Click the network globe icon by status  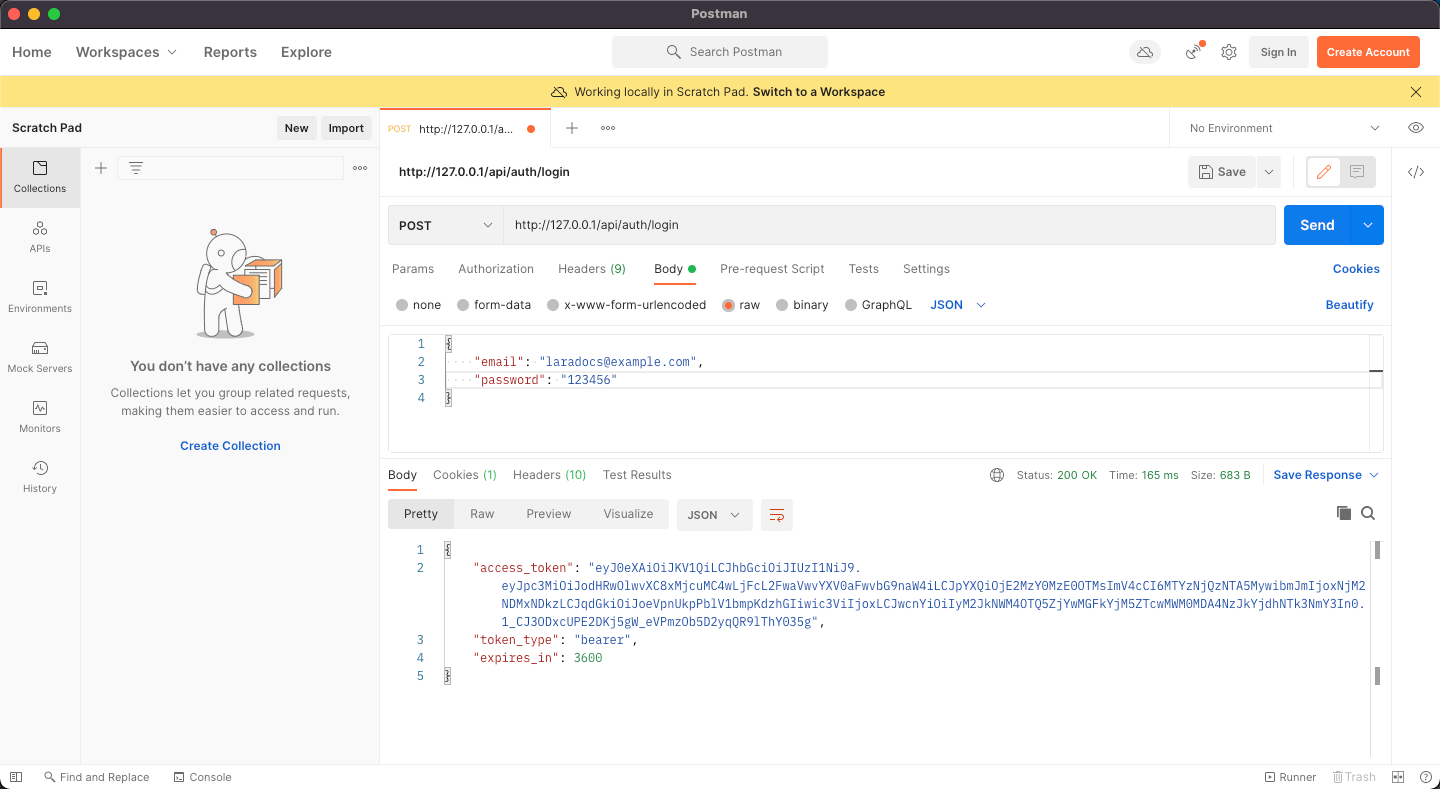[x=997, y=475]
